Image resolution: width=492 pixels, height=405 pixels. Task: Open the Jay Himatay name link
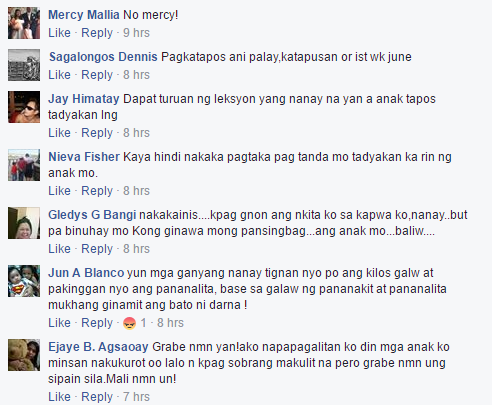tap(84, 99)
